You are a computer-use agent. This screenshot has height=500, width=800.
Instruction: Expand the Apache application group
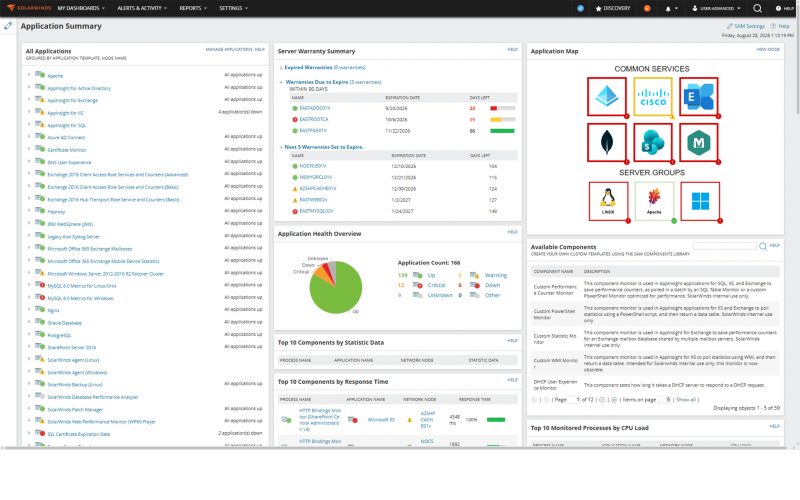coord(29,74)
